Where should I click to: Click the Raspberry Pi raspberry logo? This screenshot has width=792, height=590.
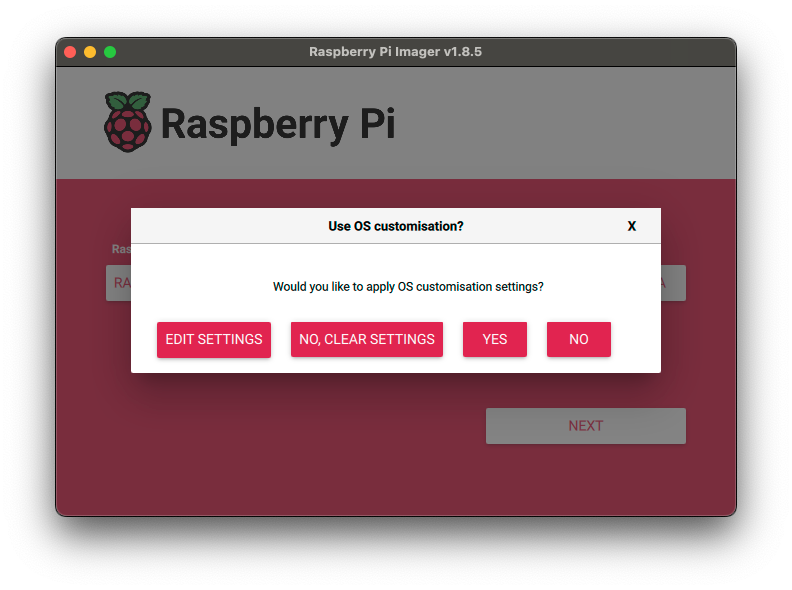(x=127, y=122)
